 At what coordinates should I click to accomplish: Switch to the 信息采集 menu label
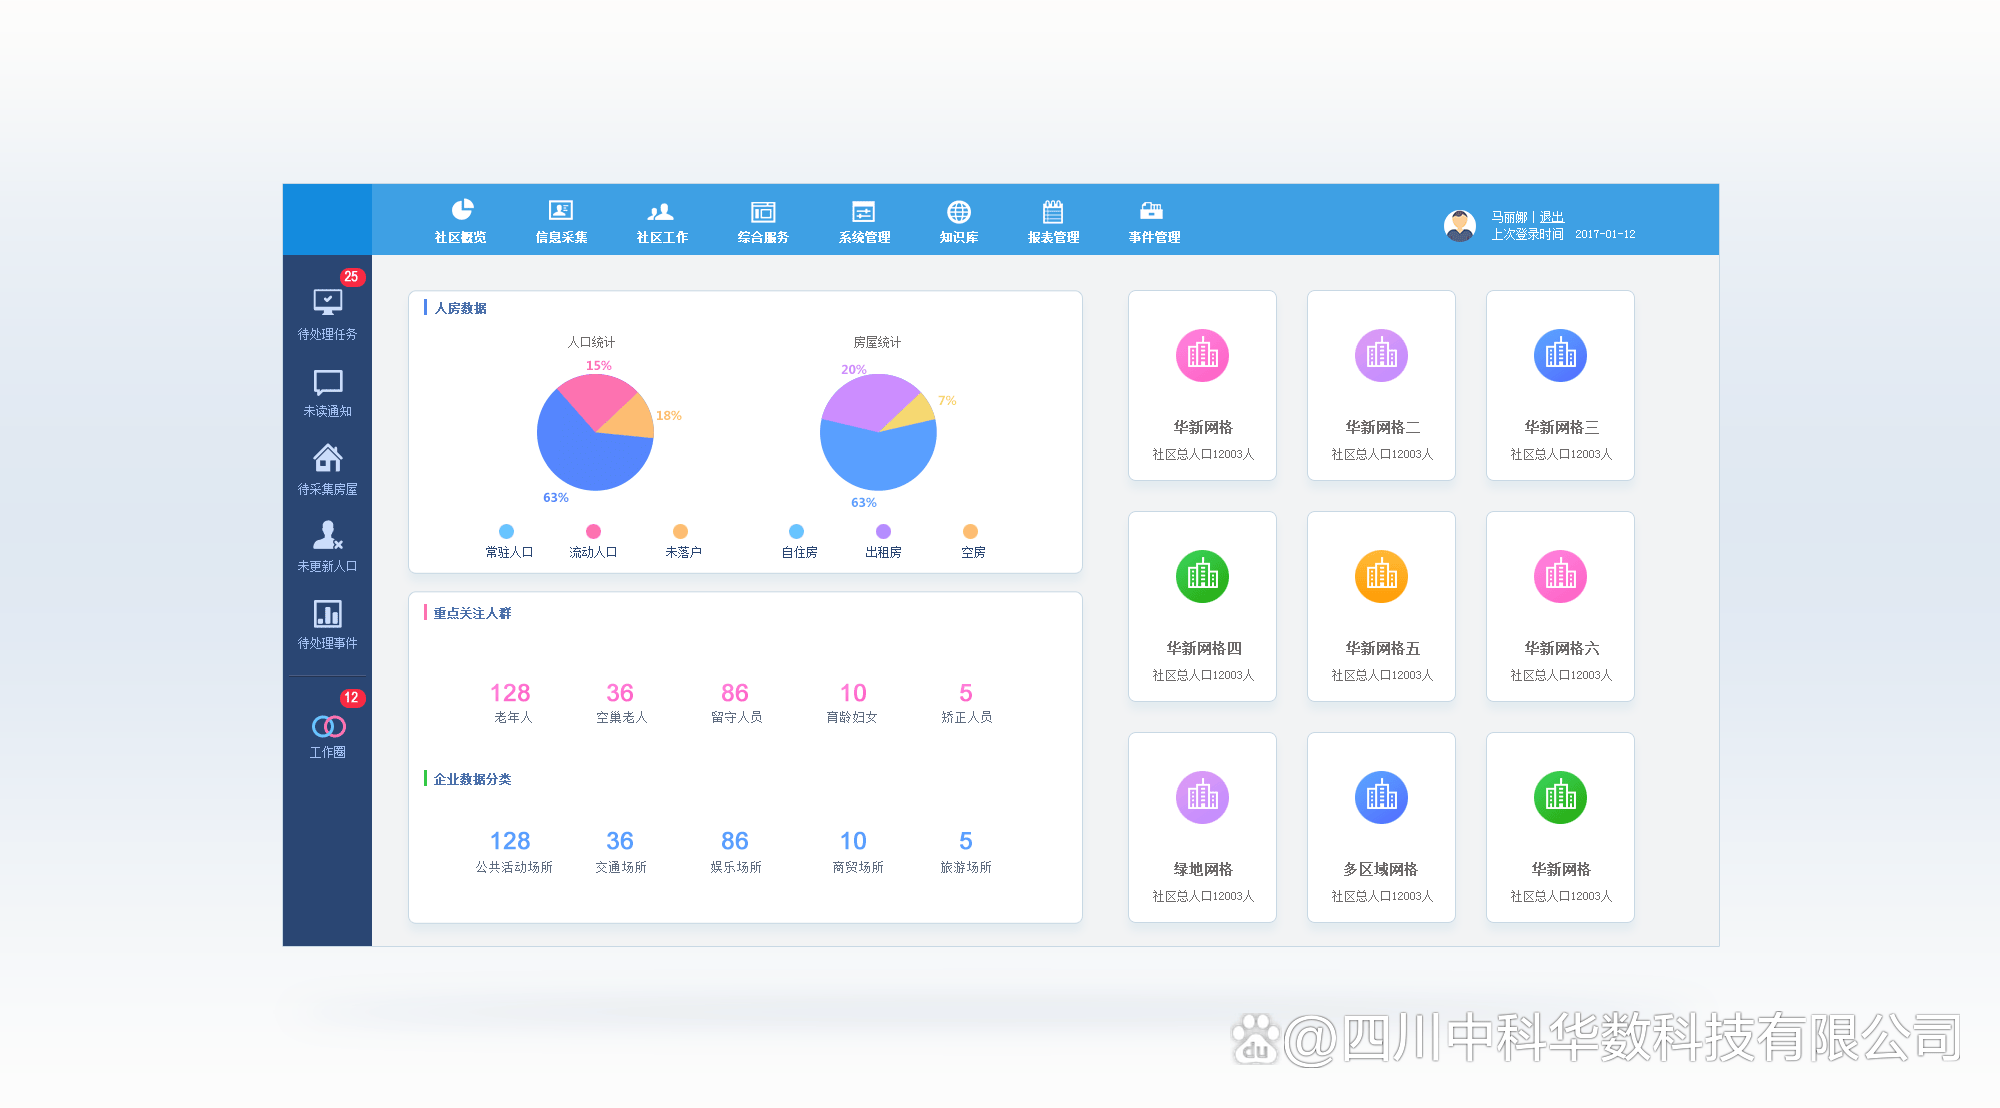coord(561,237)
